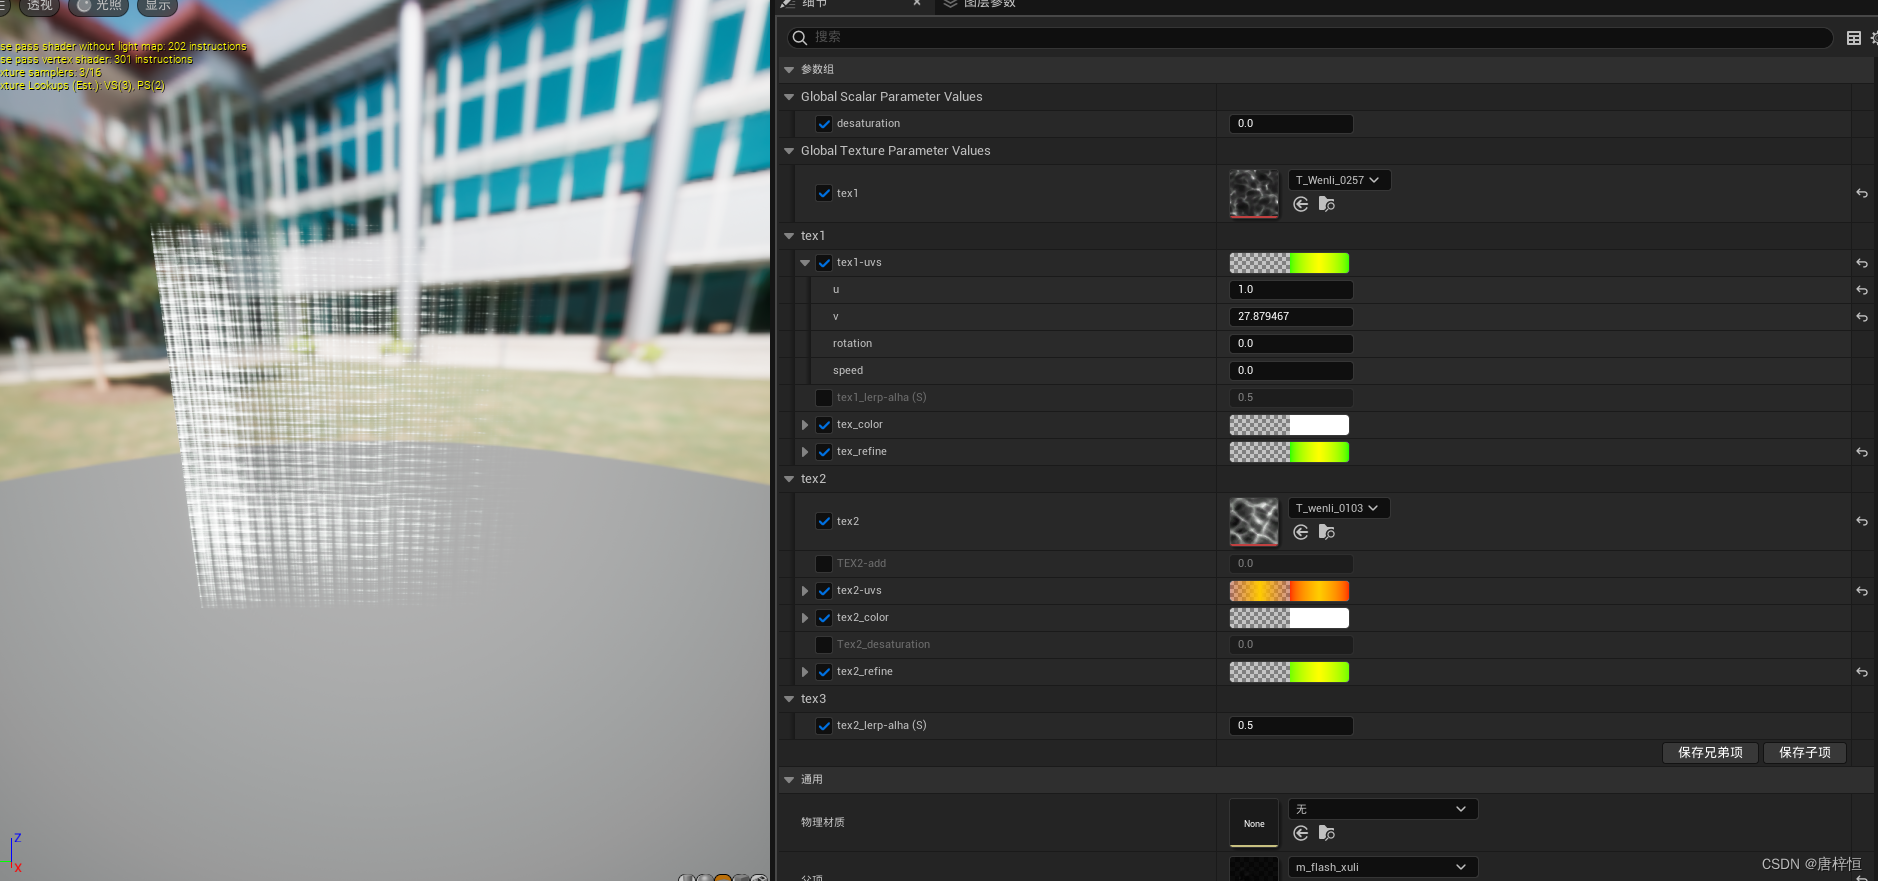This screenshot has height=881, width=1878.
Task: Click v value field 27.879467
Action: pos(1291,317)
